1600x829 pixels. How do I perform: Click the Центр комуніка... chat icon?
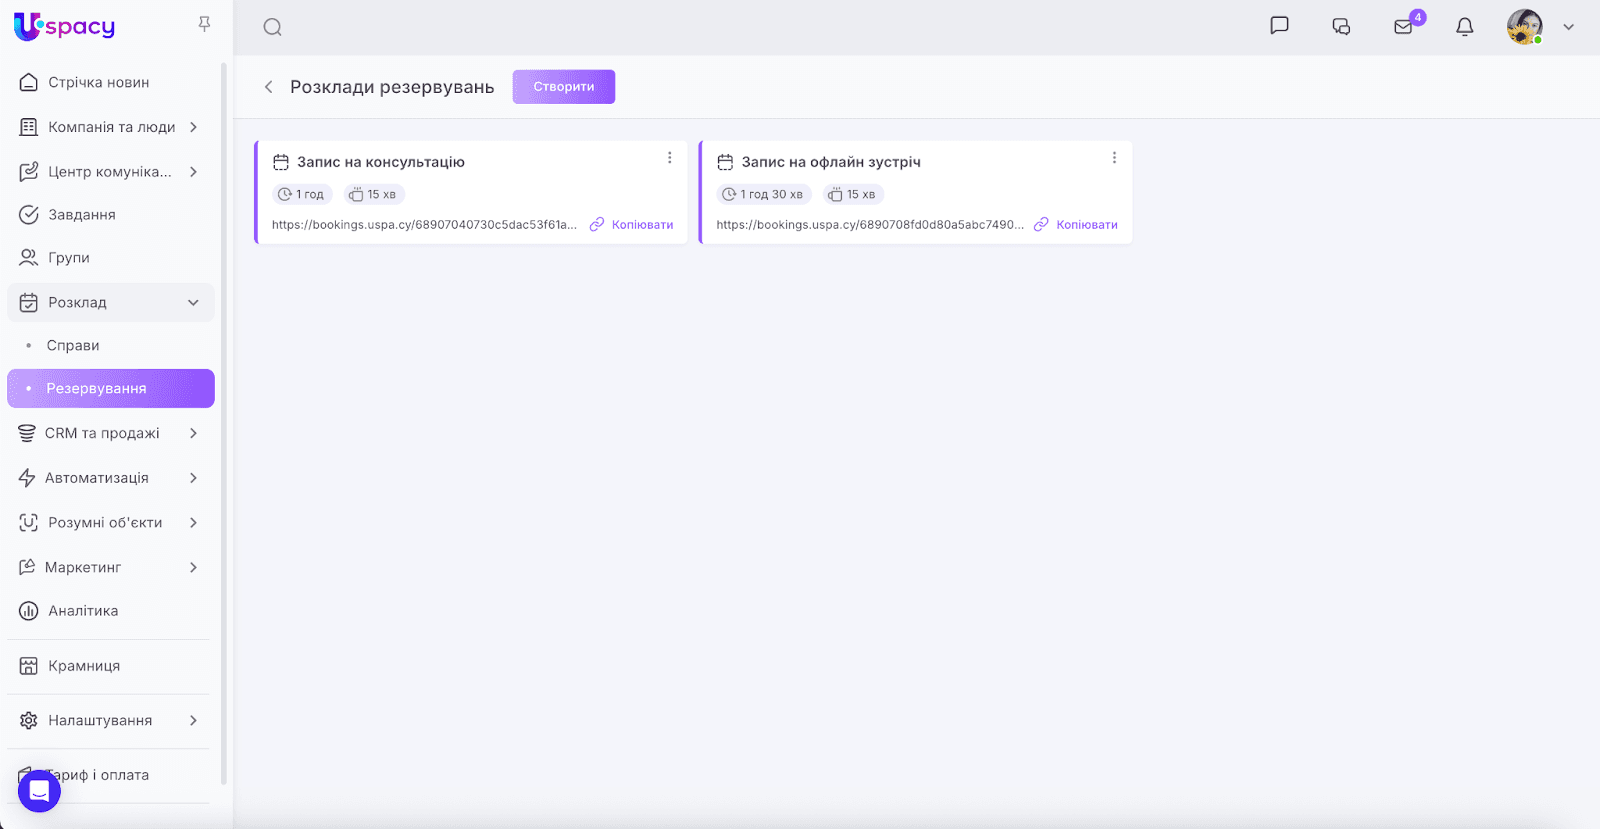pyautogui.click(x=29, y=172)
